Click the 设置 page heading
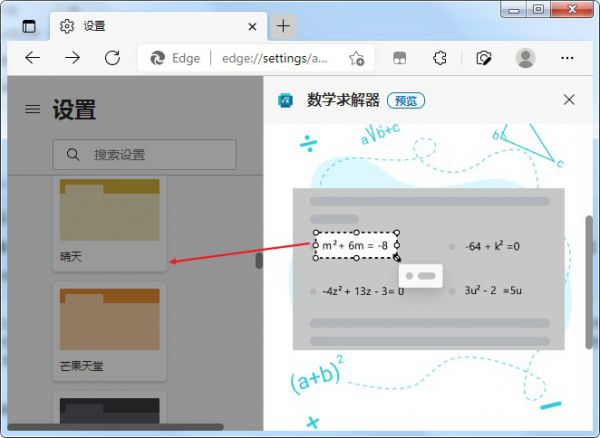 tap(74, 109)
